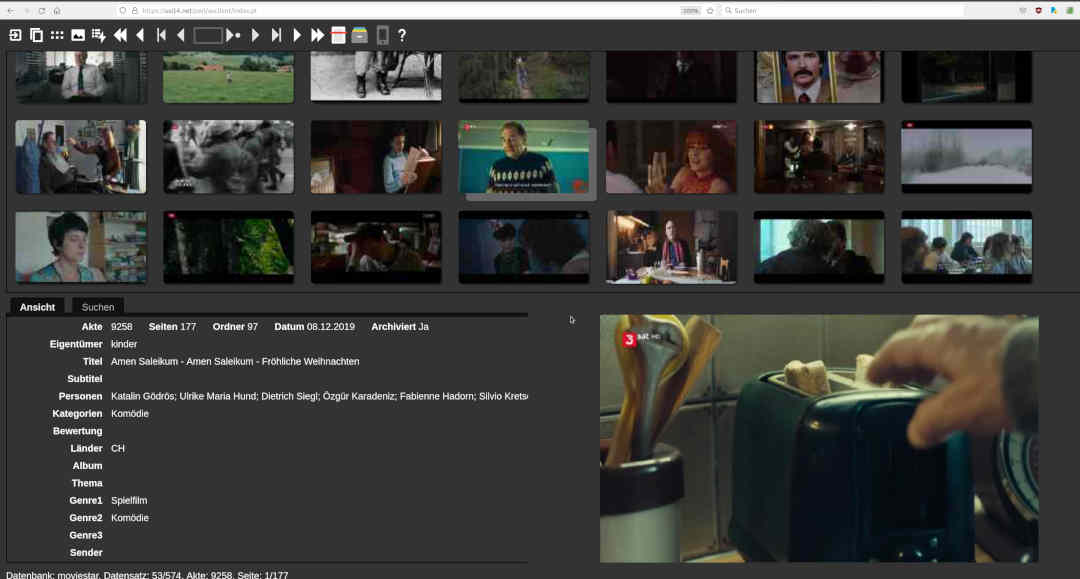Viewport: 1080px width, 579px height.
Task: Click the red-striped document page icon
Action: coord(338,35)
